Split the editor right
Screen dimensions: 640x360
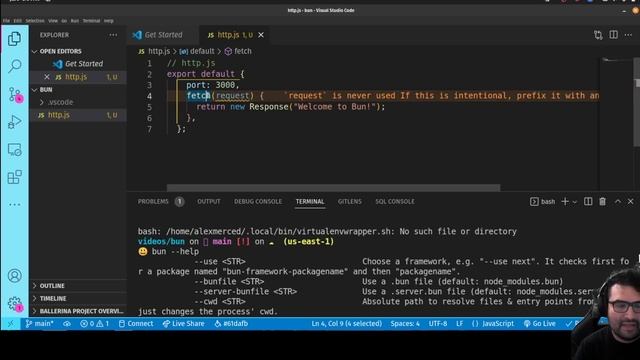(x=613, y=35)
